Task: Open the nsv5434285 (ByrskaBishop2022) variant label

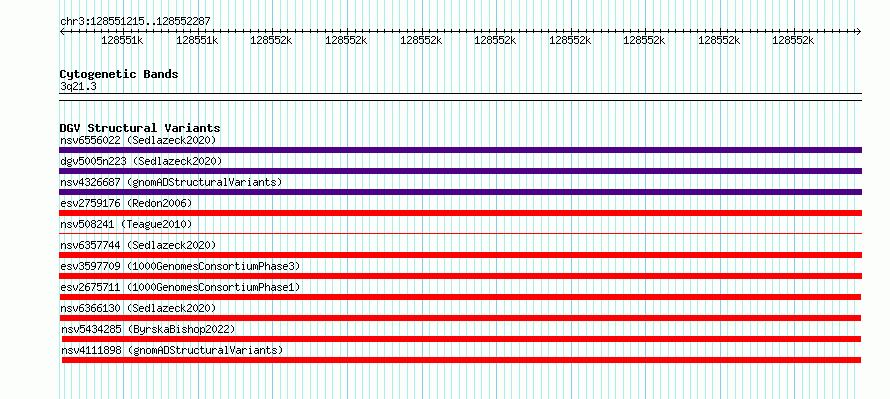Action: (x=148, y=329)
